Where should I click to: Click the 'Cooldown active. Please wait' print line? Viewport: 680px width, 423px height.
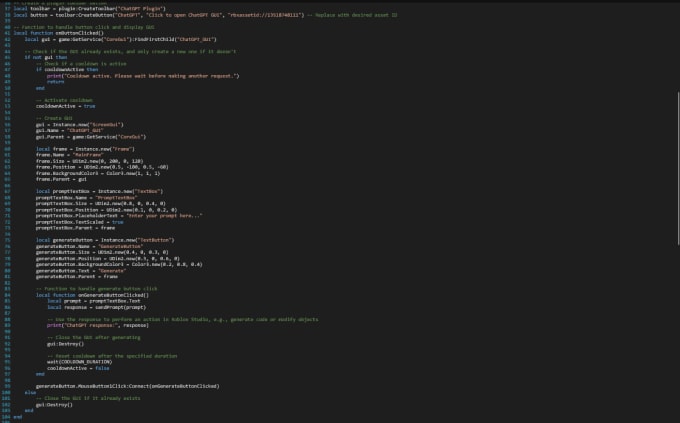143,76
